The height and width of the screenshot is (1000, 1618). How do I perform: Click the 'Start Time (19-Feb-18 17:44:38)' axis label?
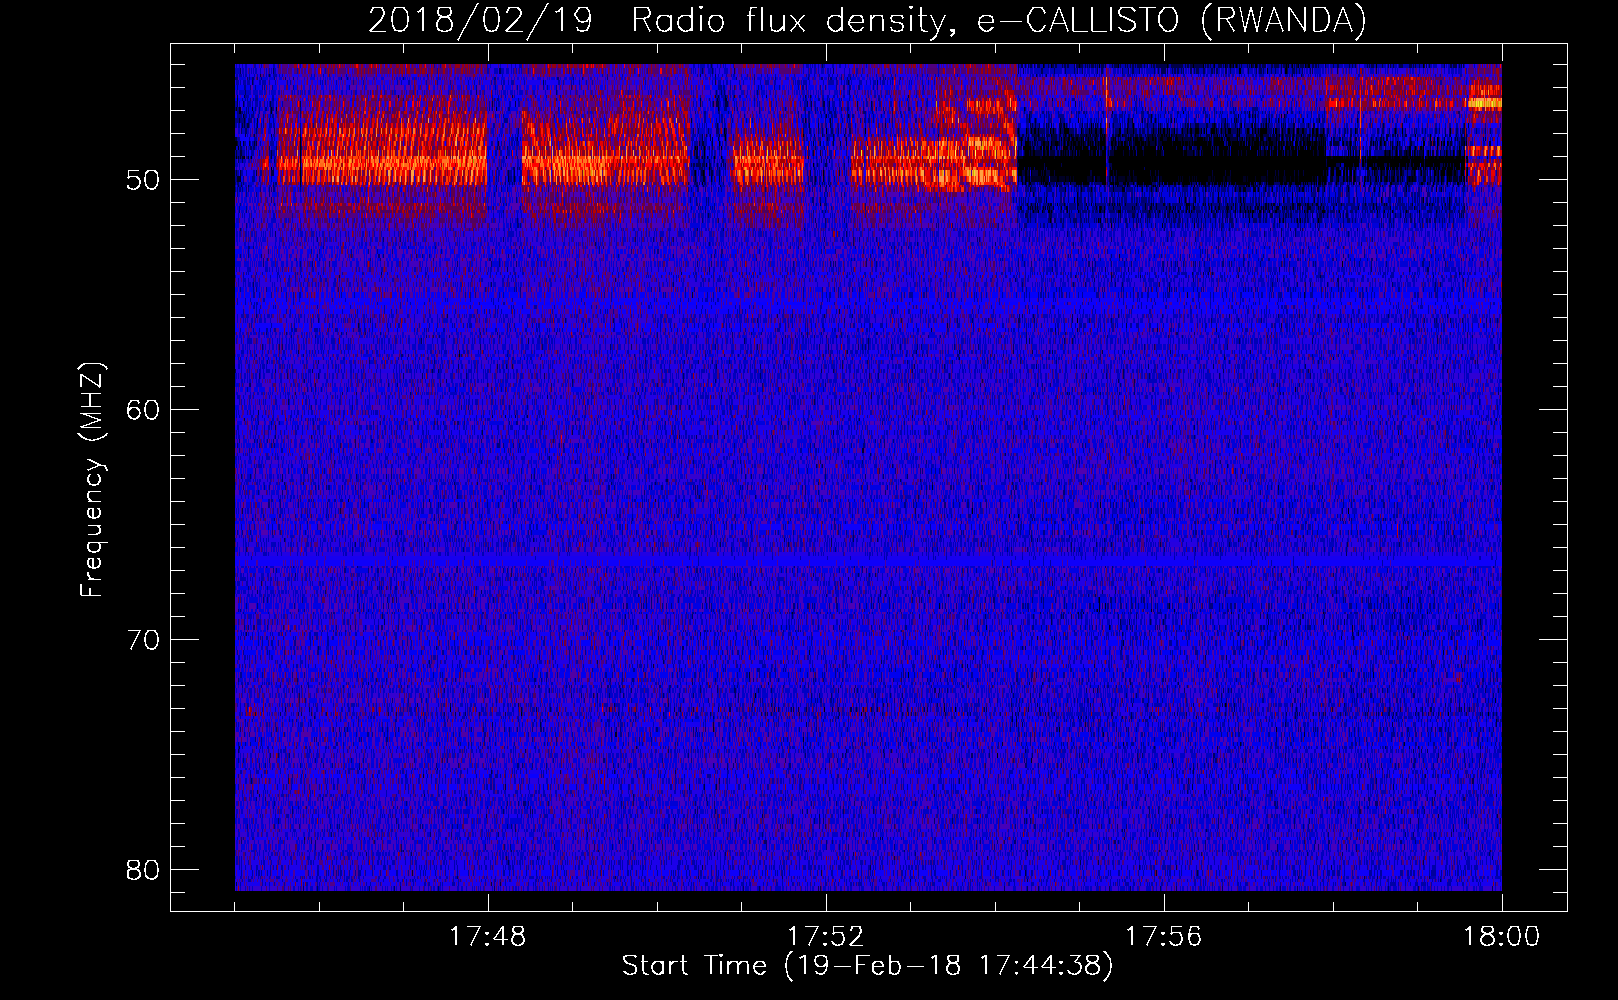867,966
